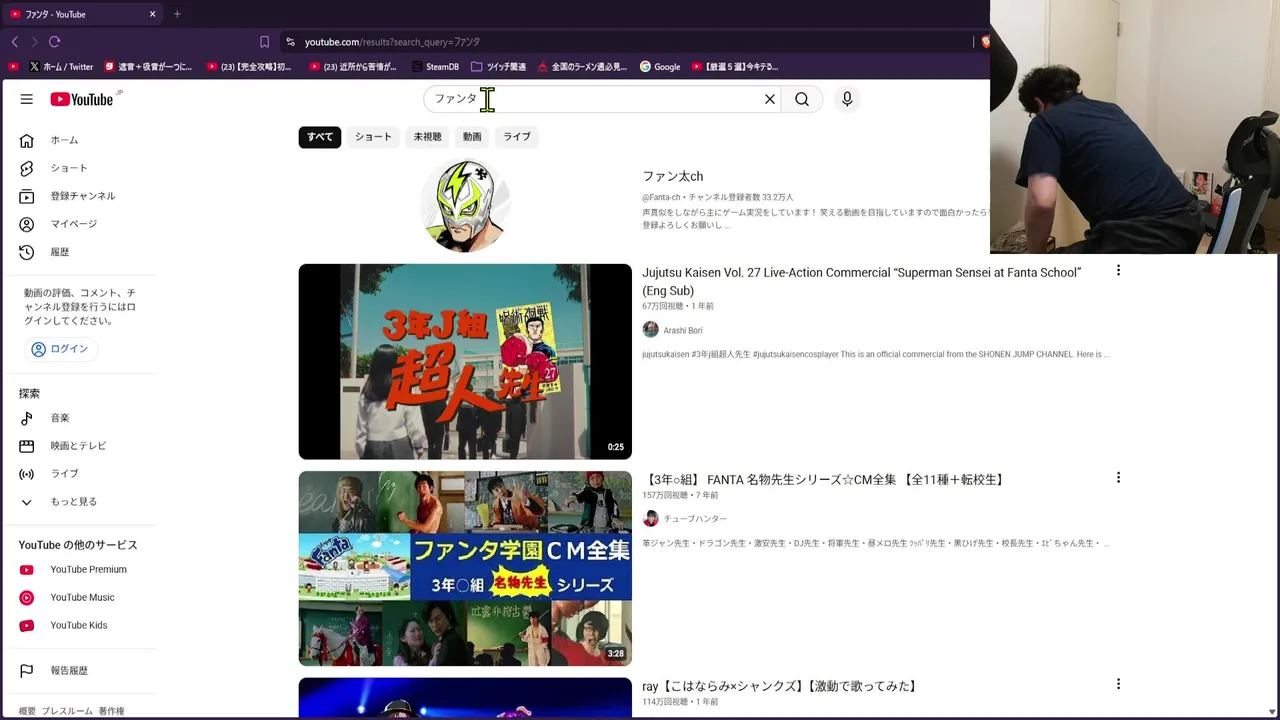Open the Google bookmark
The height and width of the screenshot is (720, 1280).
tap(660, 67)
